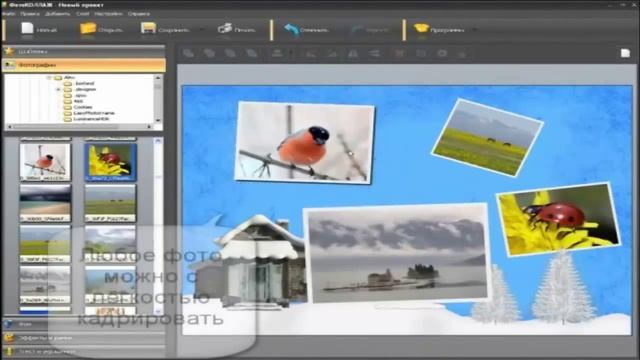Image resolution: width=640 pixels, height=360 pixels.
Task: Click the Печать button label
Action: click(245, 30)
